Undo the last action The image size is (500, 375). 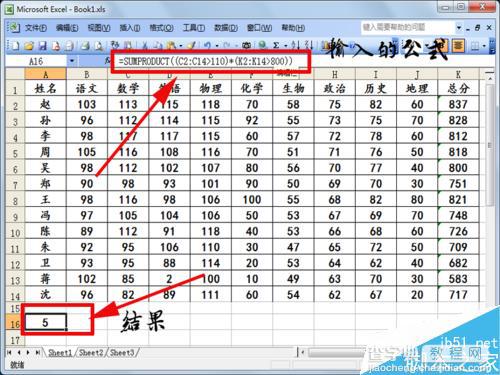coord(208,46)
